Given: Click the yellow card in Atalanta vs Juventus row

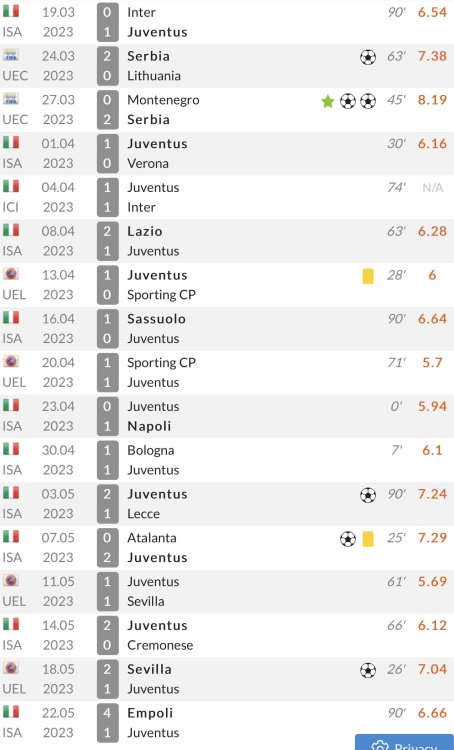Looking at the screenshot, I should pyautogui.click(x=368, y=539).
